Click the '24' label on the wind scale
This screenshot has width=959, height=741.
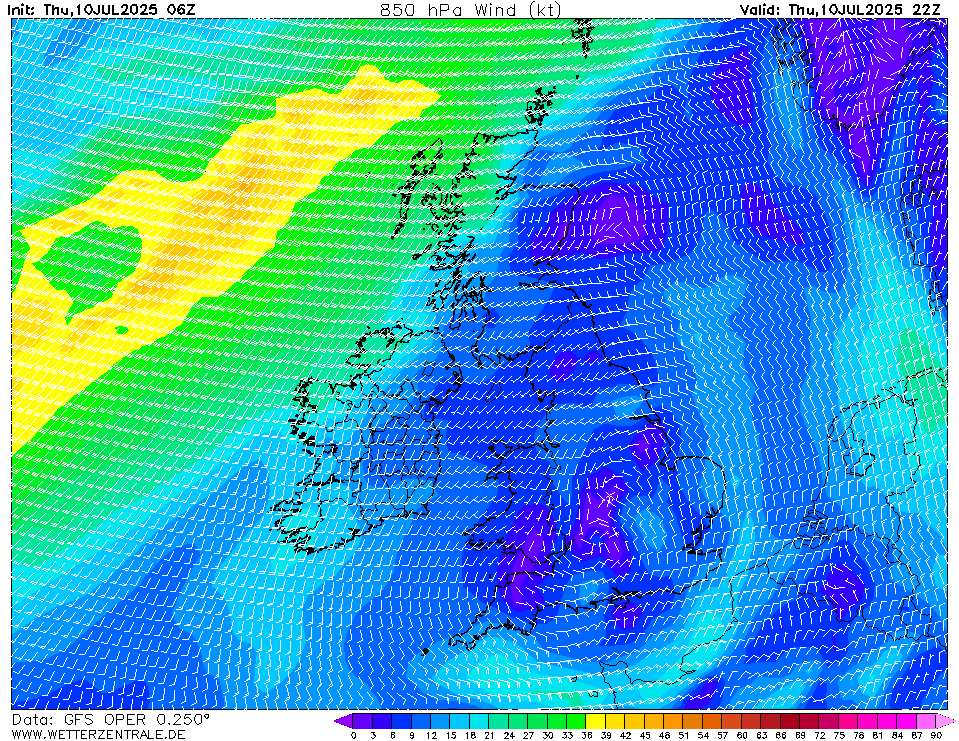[x=508, y=735]
